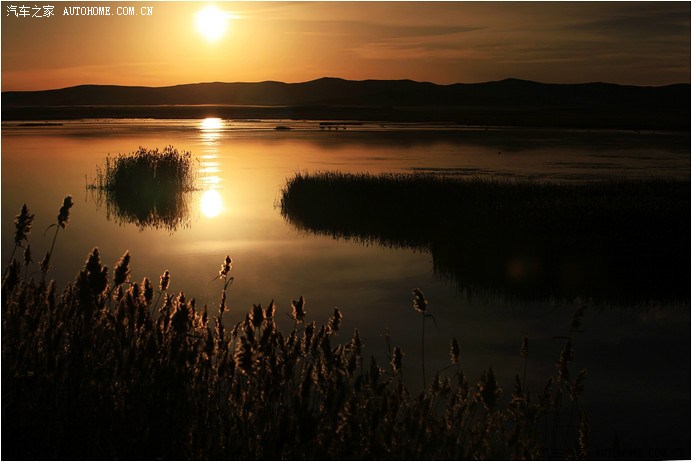
Task: Click the lower bright sun reflection on water
Action: pos(211,203)
